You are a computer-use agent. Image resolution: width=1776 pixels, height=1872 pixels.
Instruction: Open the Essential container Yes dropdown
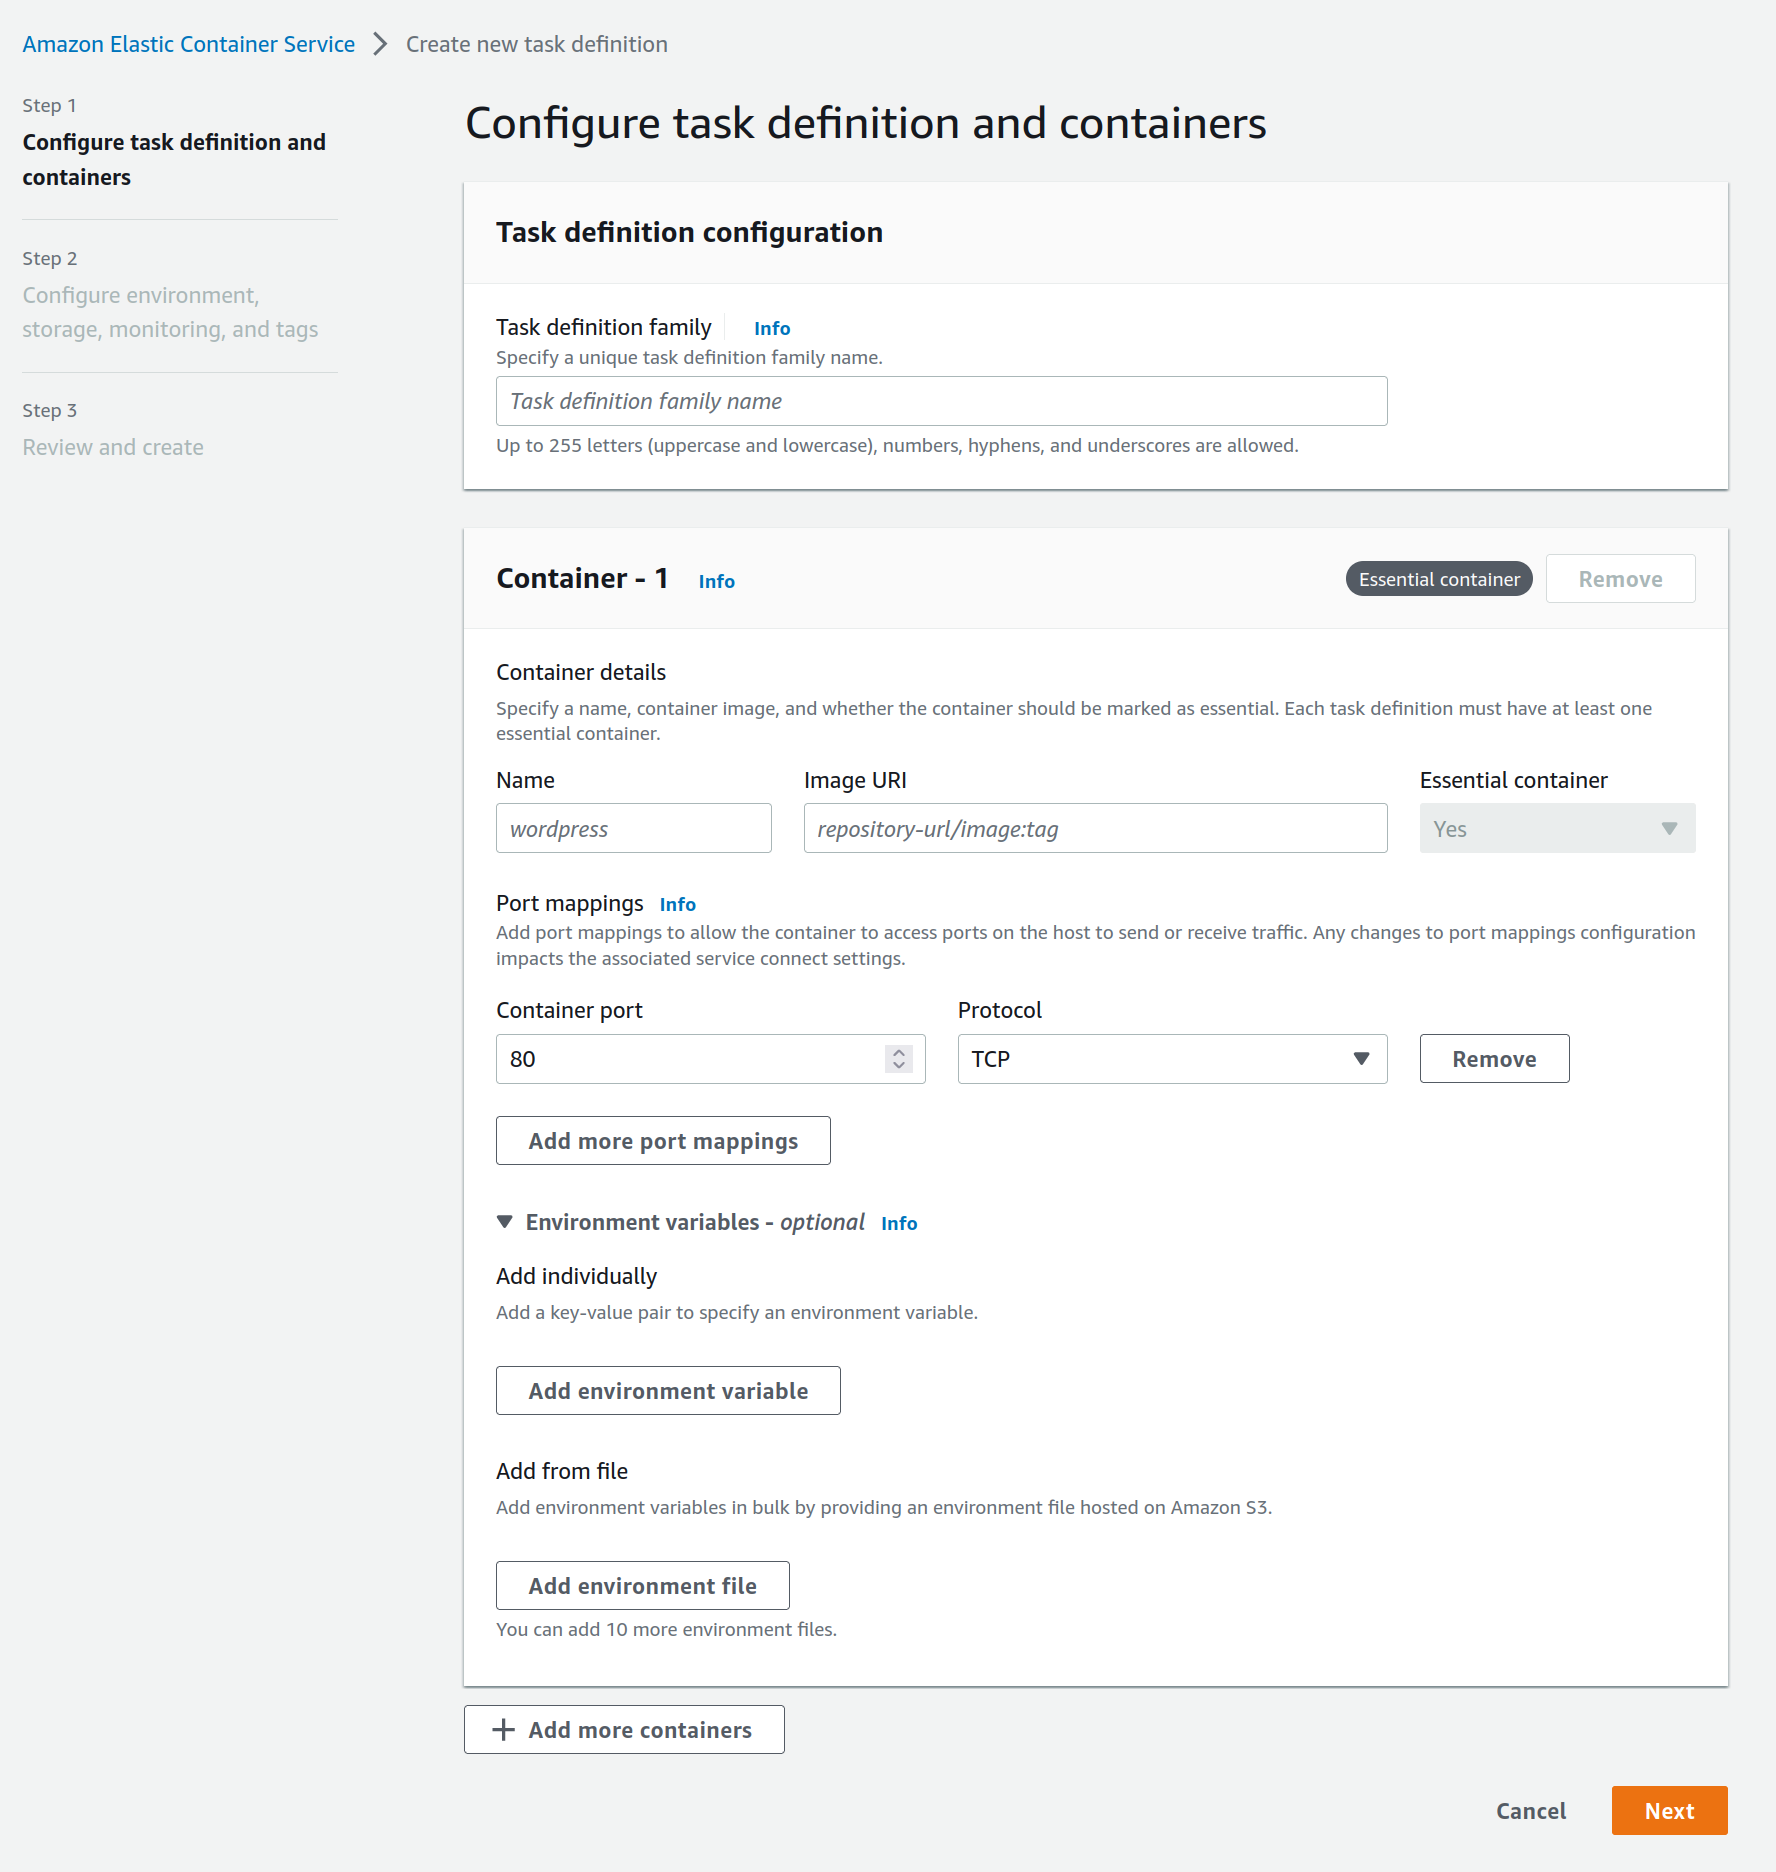(x=1556, y=829)
